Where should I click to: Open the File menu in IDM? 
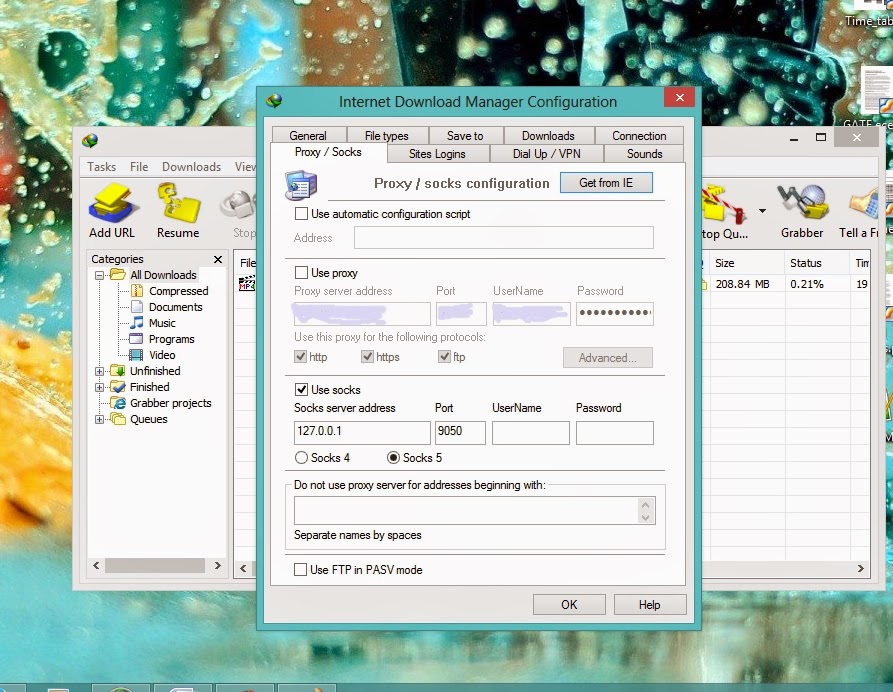coord(138,167)
